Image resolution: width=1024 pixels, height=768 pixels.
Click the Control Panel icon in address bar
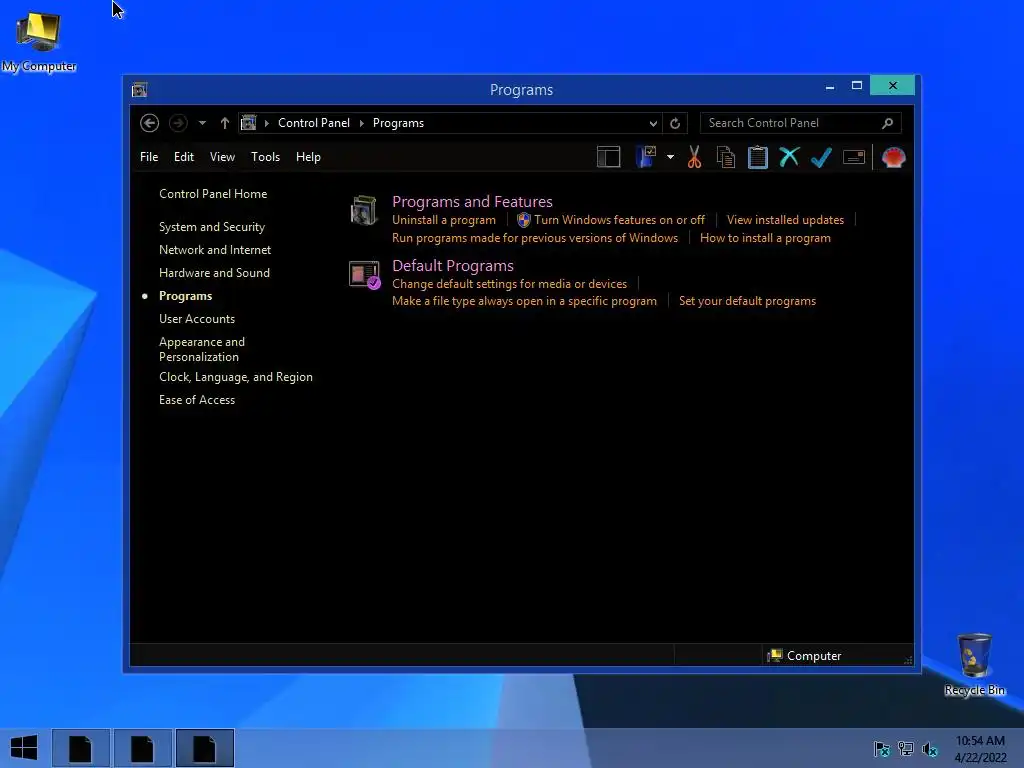point(248,123)
